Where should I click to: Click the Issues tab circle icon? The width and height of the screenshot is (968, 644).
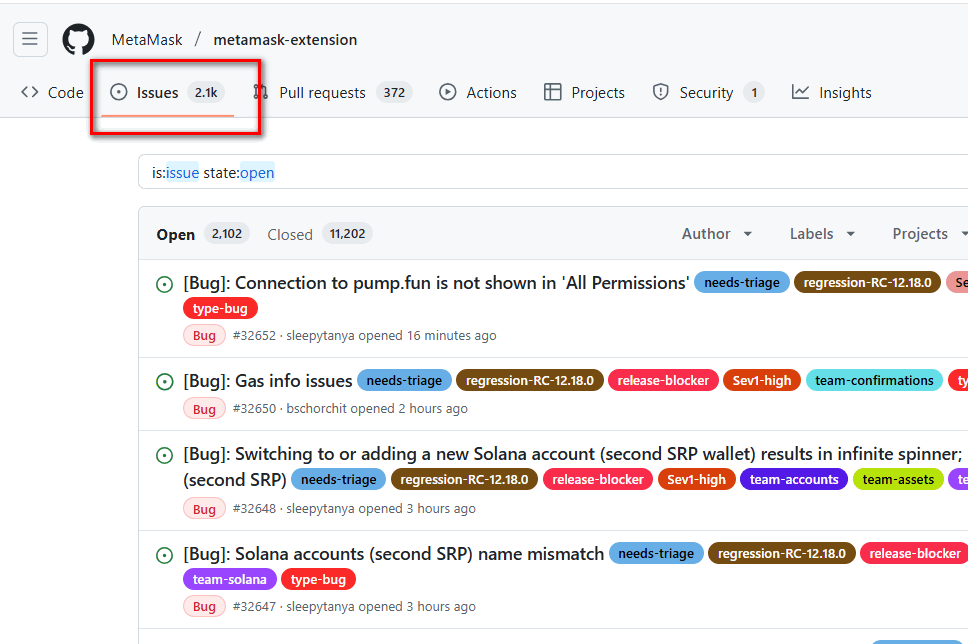coord(119,92)
